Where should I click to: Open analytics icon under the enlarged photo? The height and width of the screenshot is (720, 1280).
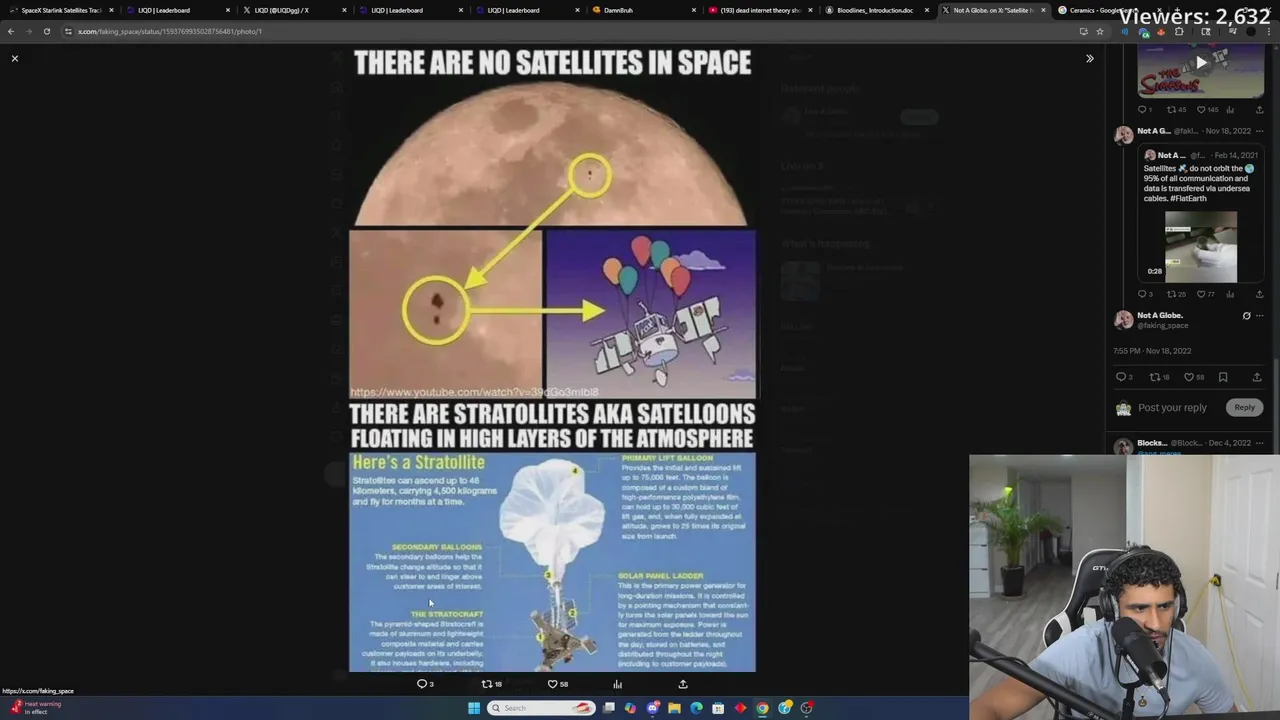617,684
